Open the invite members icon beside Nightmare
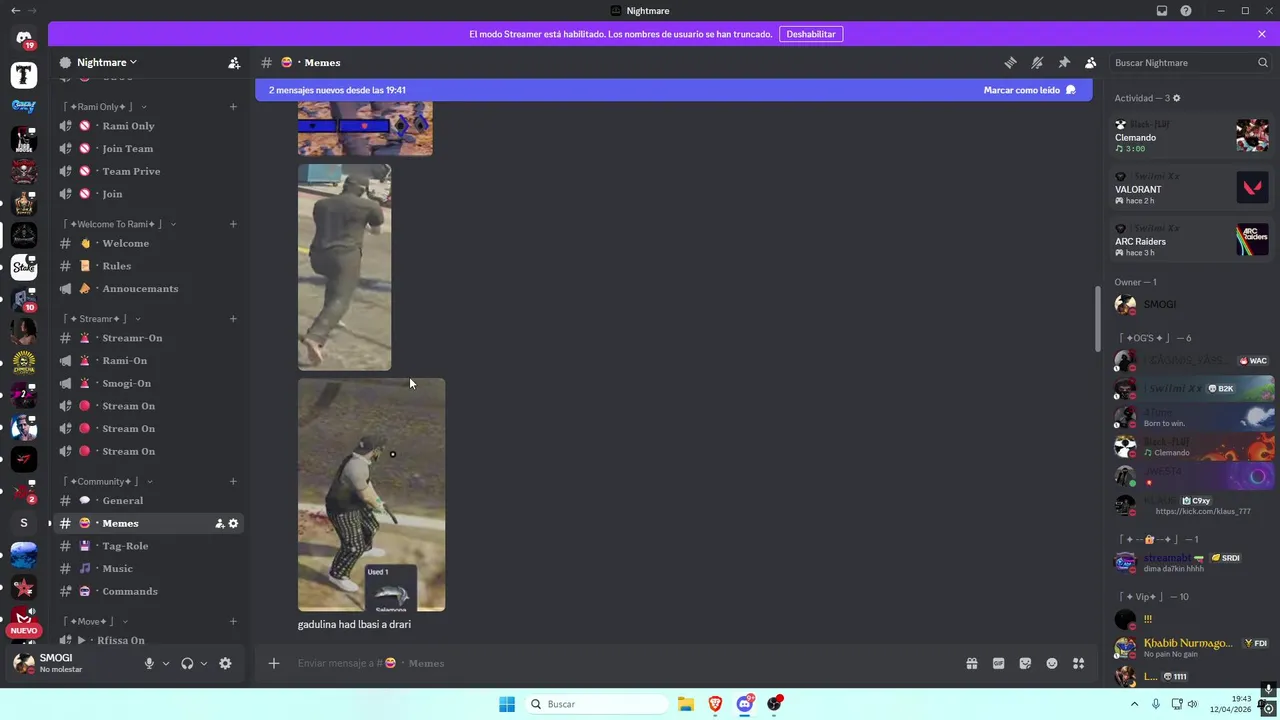 pyautogui.click(x=234, y=62)
